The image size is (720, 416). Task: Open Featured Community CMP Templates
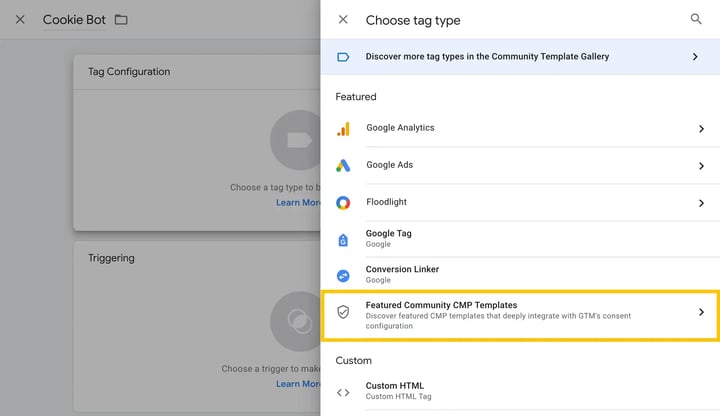pyautogui.click(x=520, y=315)
